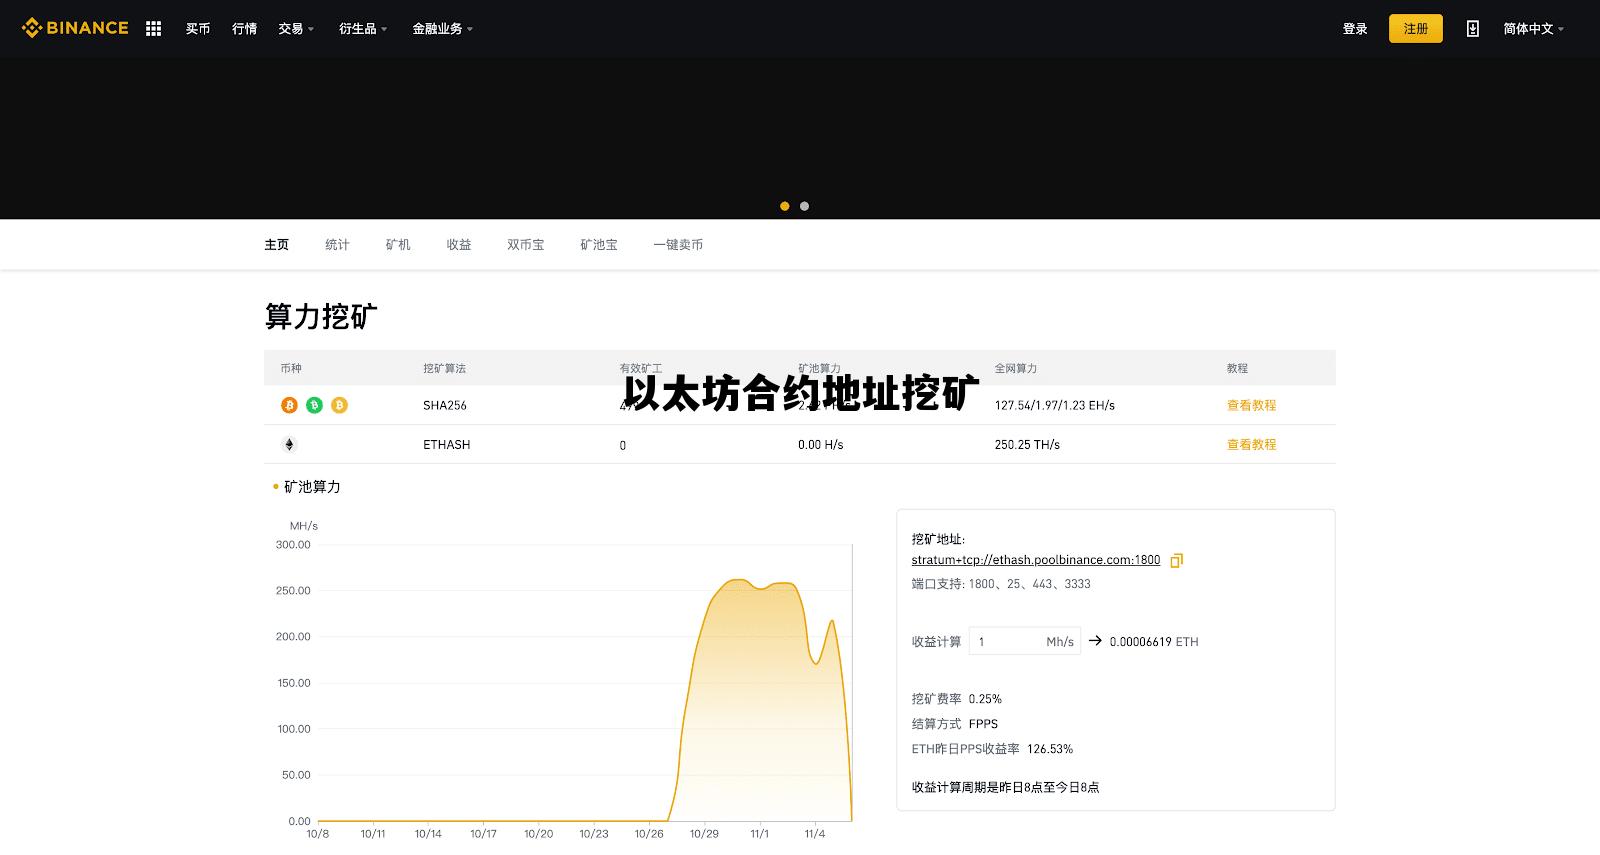
Task: Click the download app icon
Action: coord(1473,28)
